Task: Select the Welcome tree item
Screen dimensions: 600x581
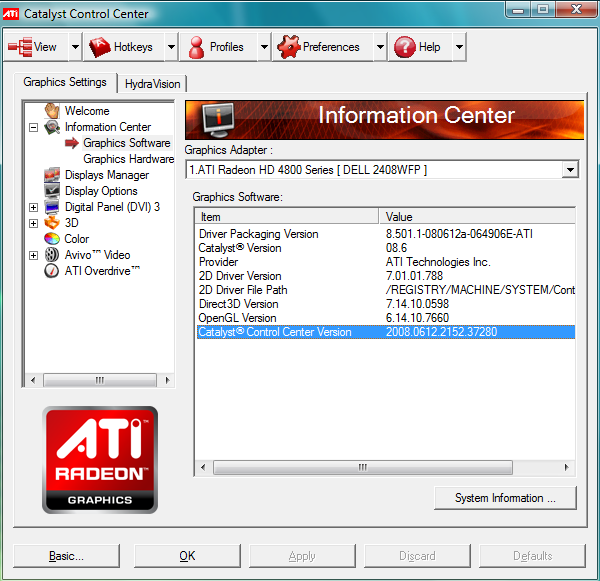Action: [87, 111]
